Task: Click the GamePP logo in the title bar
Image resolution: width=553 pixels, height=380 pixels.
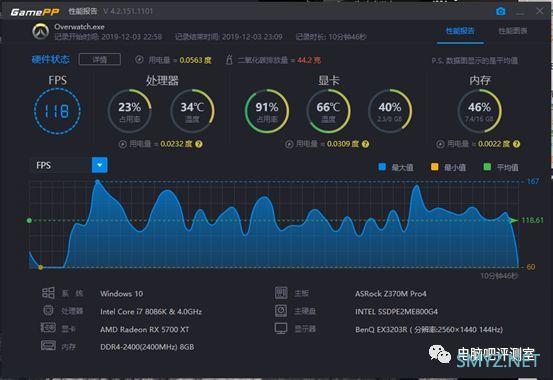Action: coord(35,12)
